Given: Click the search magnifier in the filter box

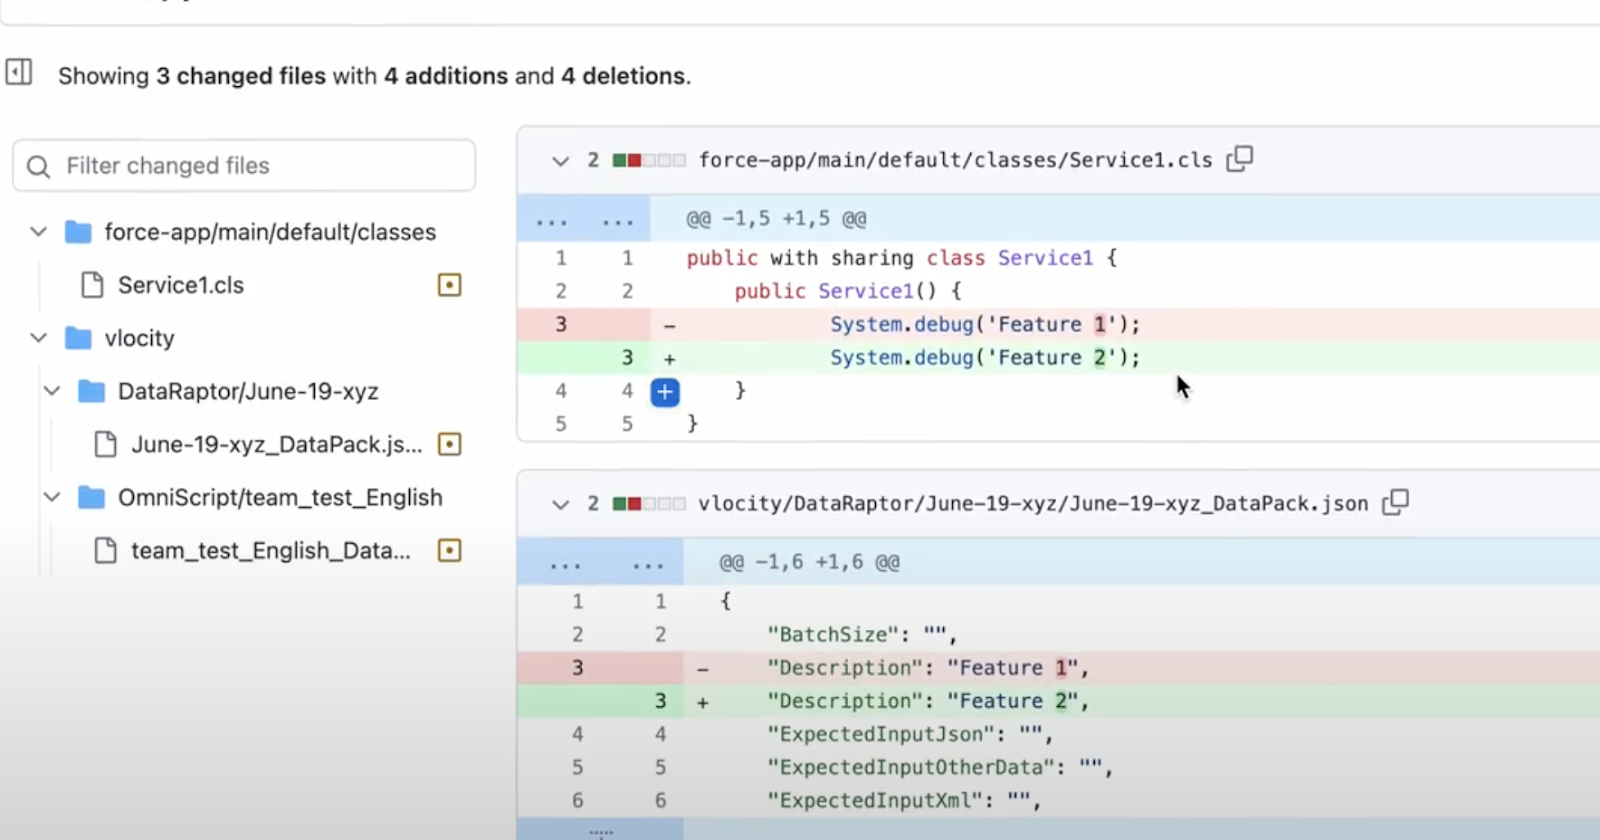Looking at the screenshot, I should click(39, 166).
